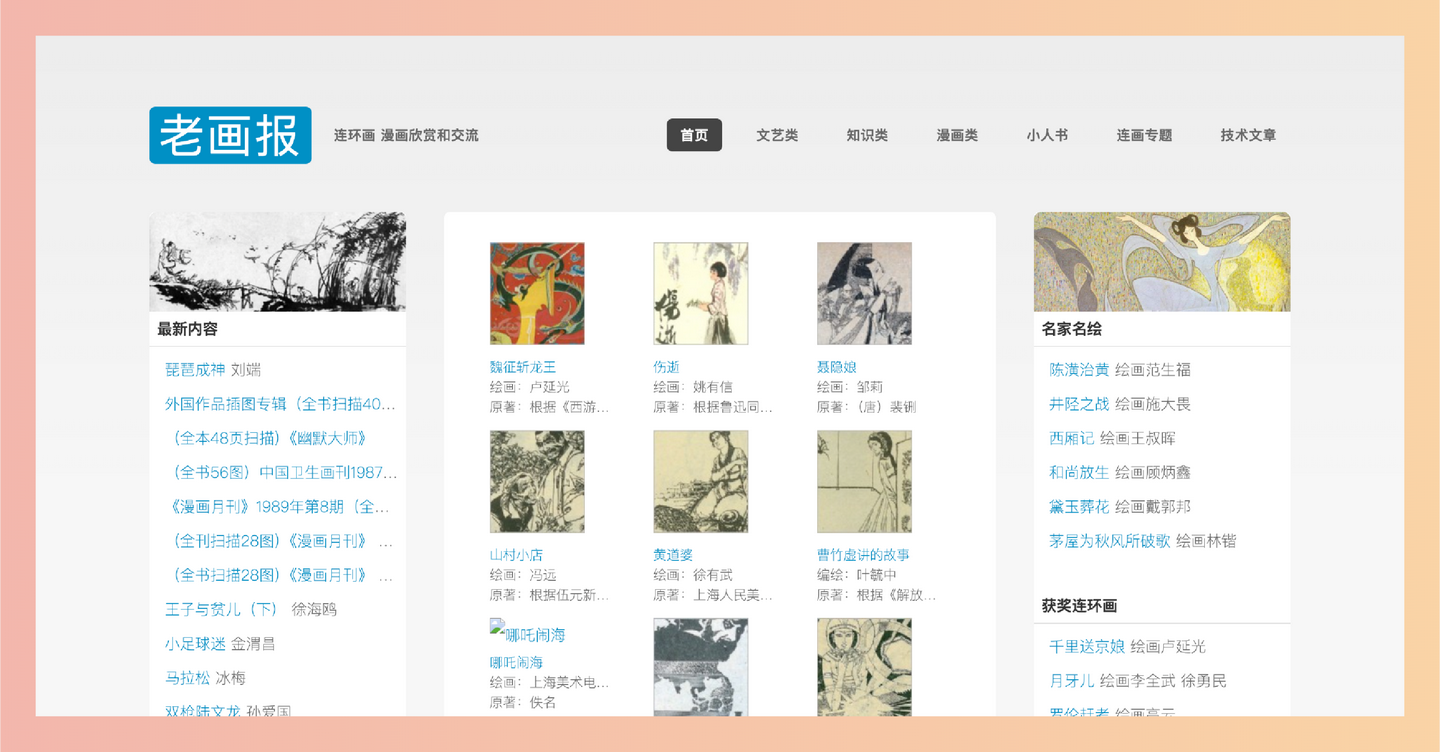Click the 获奖连环画 section heading

[x=1080, y=606]
